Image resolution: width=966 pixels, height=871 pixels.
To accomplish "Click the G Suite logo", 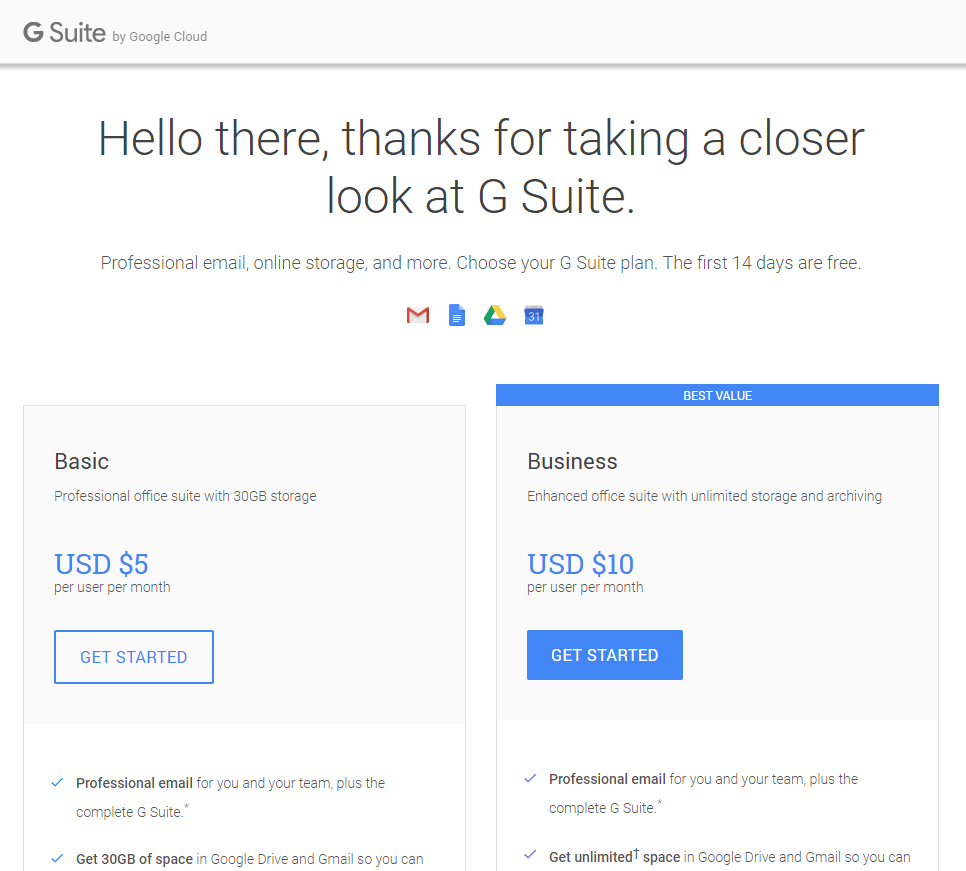I will click(x=65, y=33).
